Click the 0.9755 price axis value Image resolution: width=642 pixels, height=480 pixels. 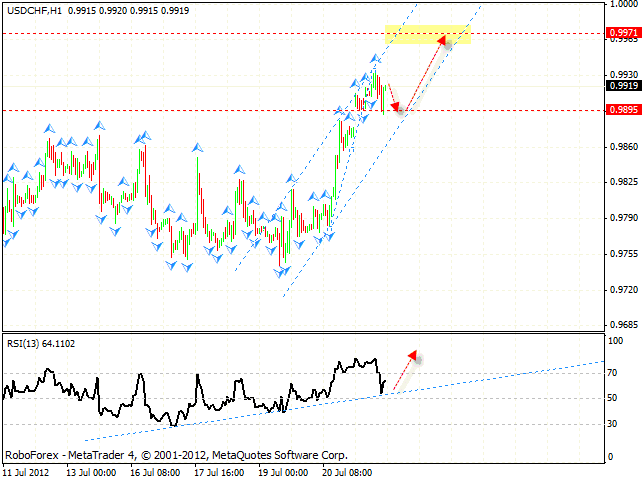coord(622,254)
